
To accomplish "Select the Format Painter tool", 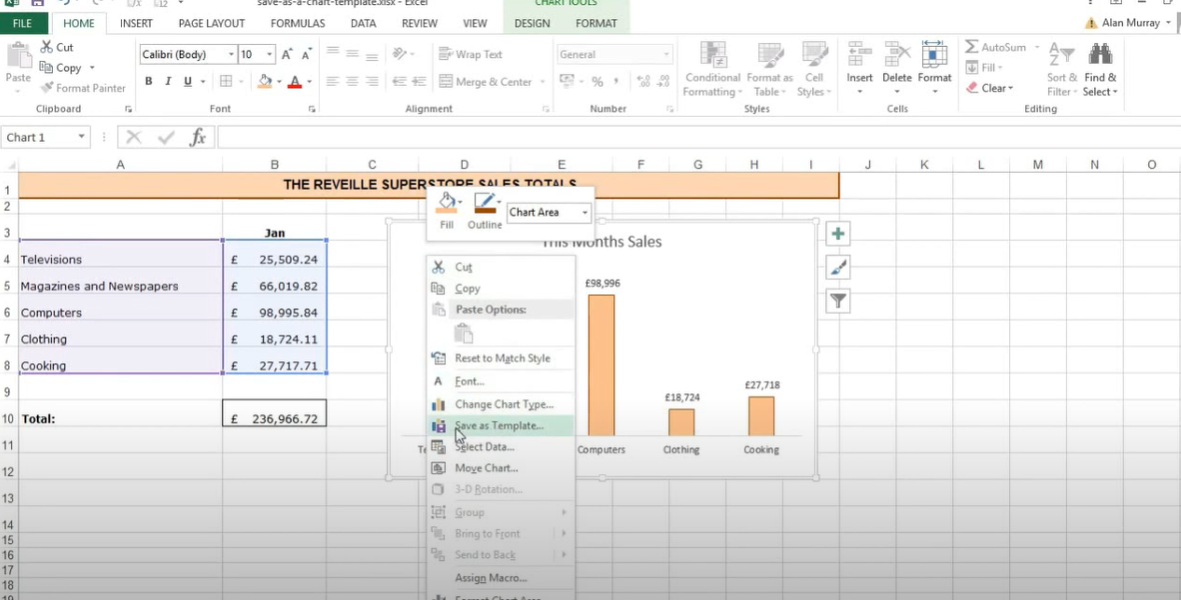I will (x=83, y=88).
